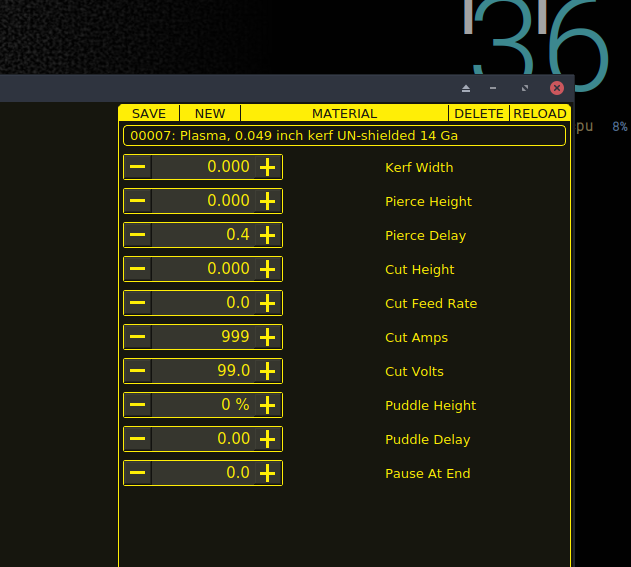Image resolution: width=631 pixels, height=567 pixels.
Task: Decrease the Puddle Delay value
Action: click(x=138, y=439)
